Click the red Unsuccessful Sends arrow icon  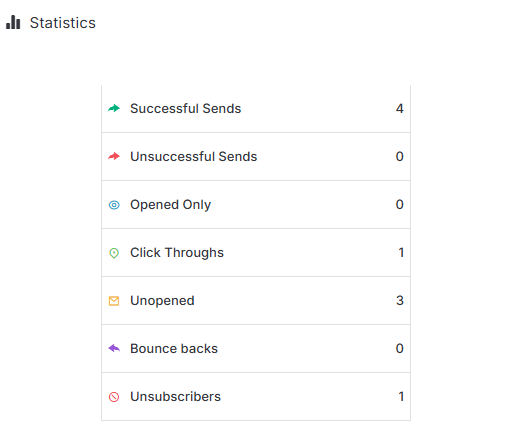click(x=114, y=156)
